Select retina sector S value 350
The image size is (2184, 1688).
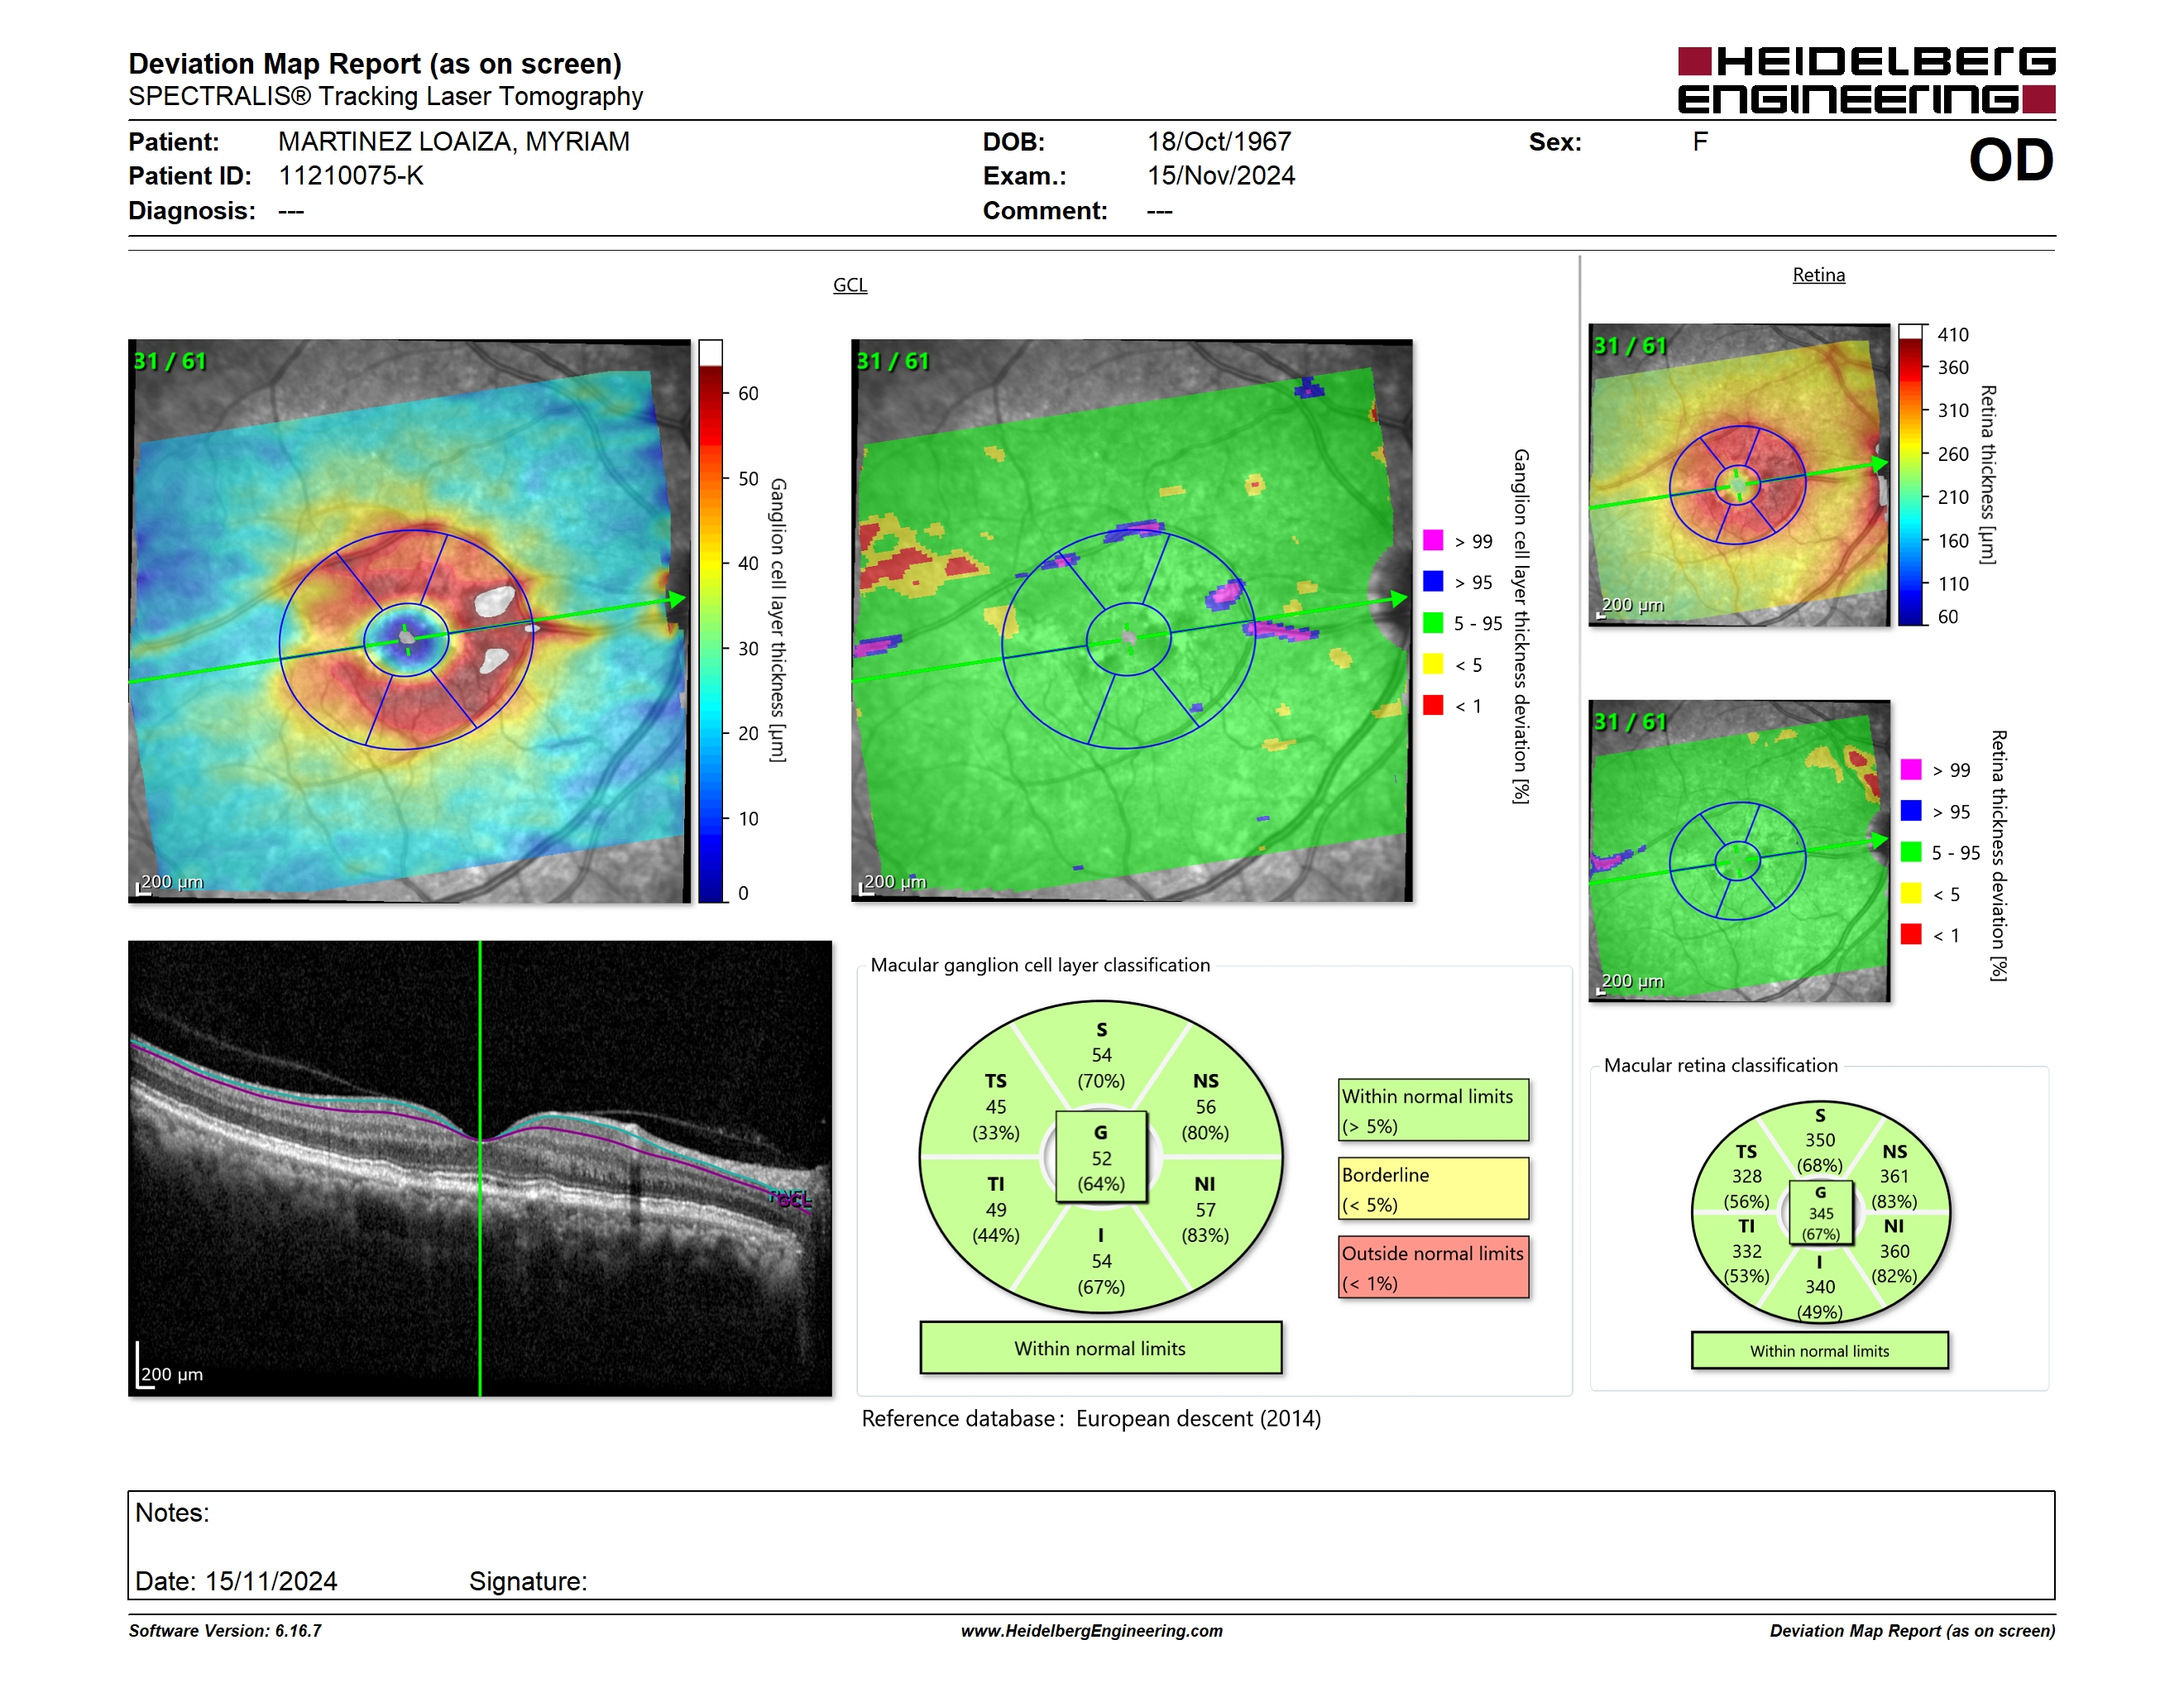click(x=1820, y=1140)
